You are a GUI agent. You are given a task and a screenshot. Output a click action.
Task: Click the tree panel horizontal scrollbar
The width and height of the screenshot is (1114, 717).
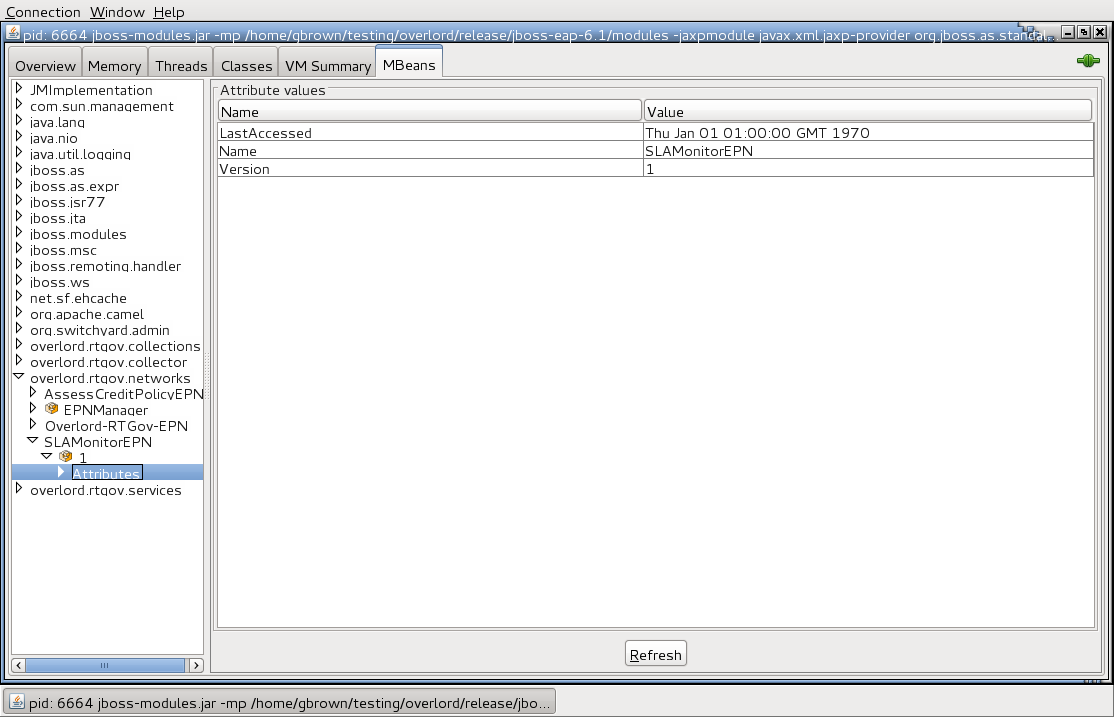105,664
